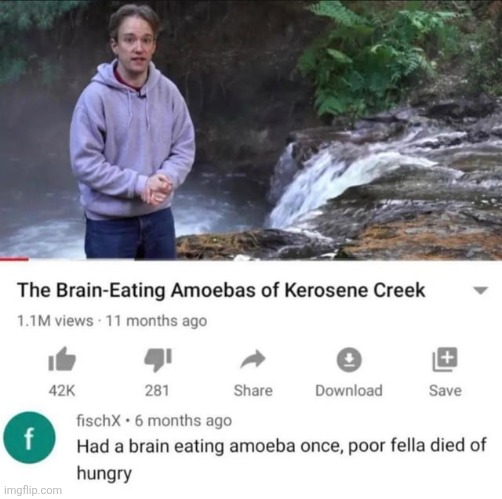This screenshot has width=502, height=499.
Task: Tap the video player frame
Action: 251,129
